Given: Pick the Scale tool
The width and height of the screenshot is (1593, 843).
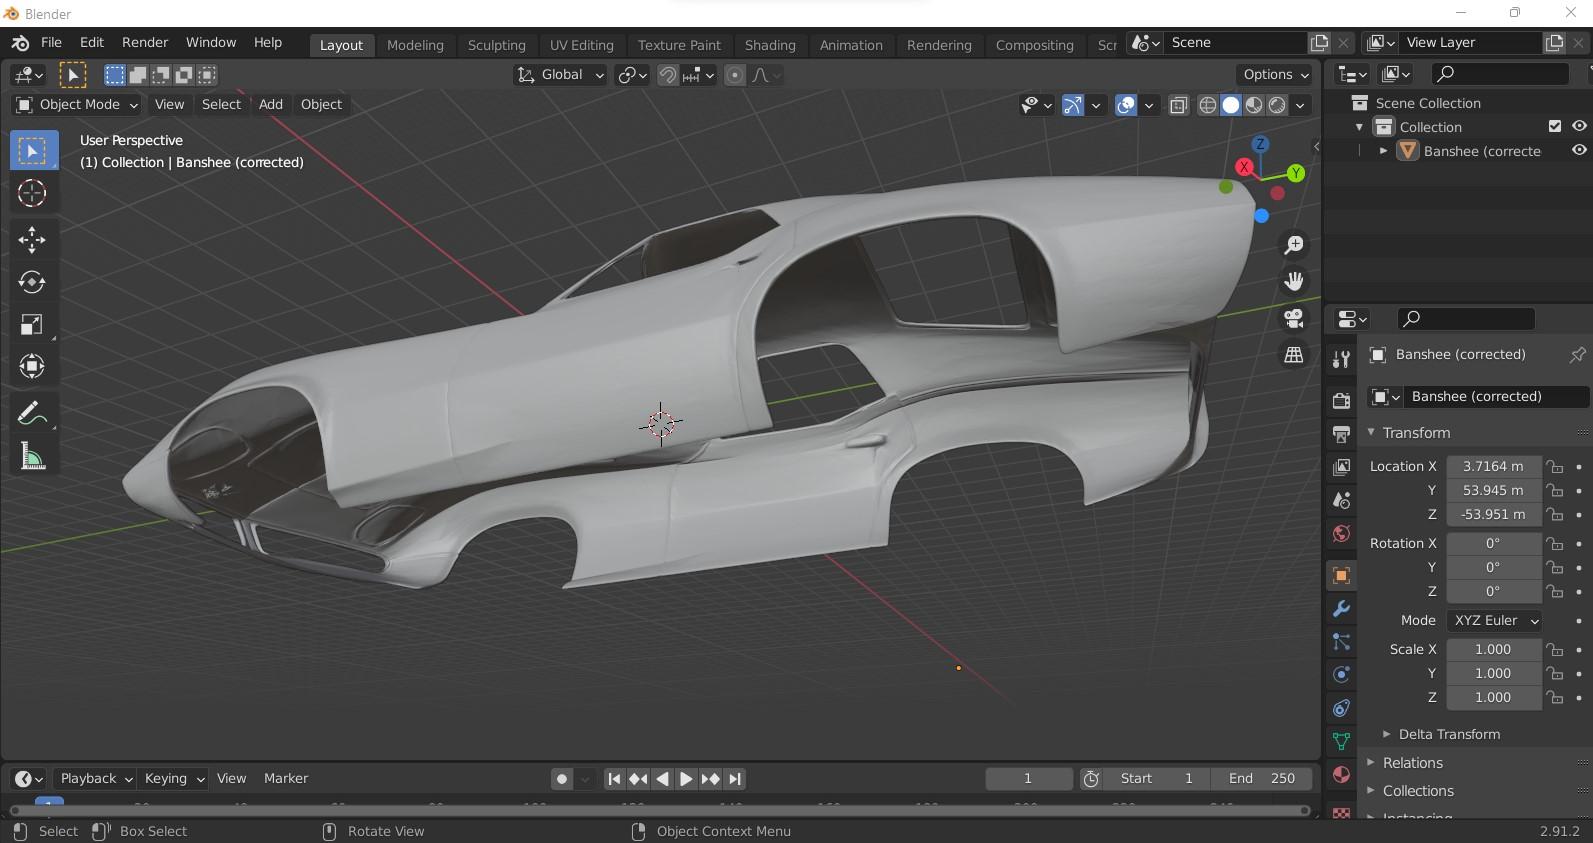Looking at the screenshot, I should 32,324.
